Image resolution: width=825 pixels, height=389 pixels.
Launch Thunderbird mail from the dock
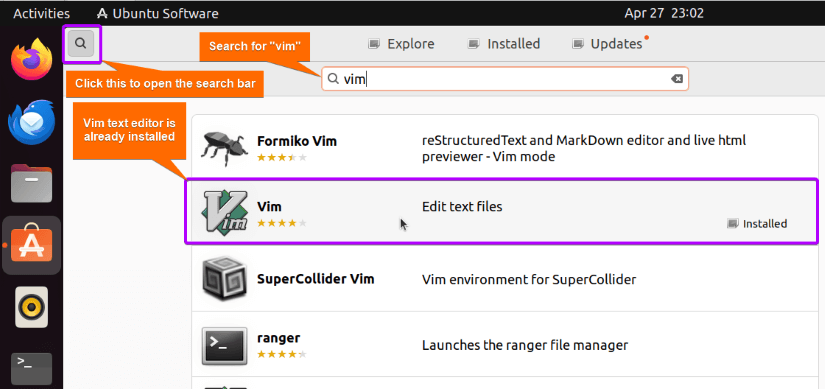point(32,122)
